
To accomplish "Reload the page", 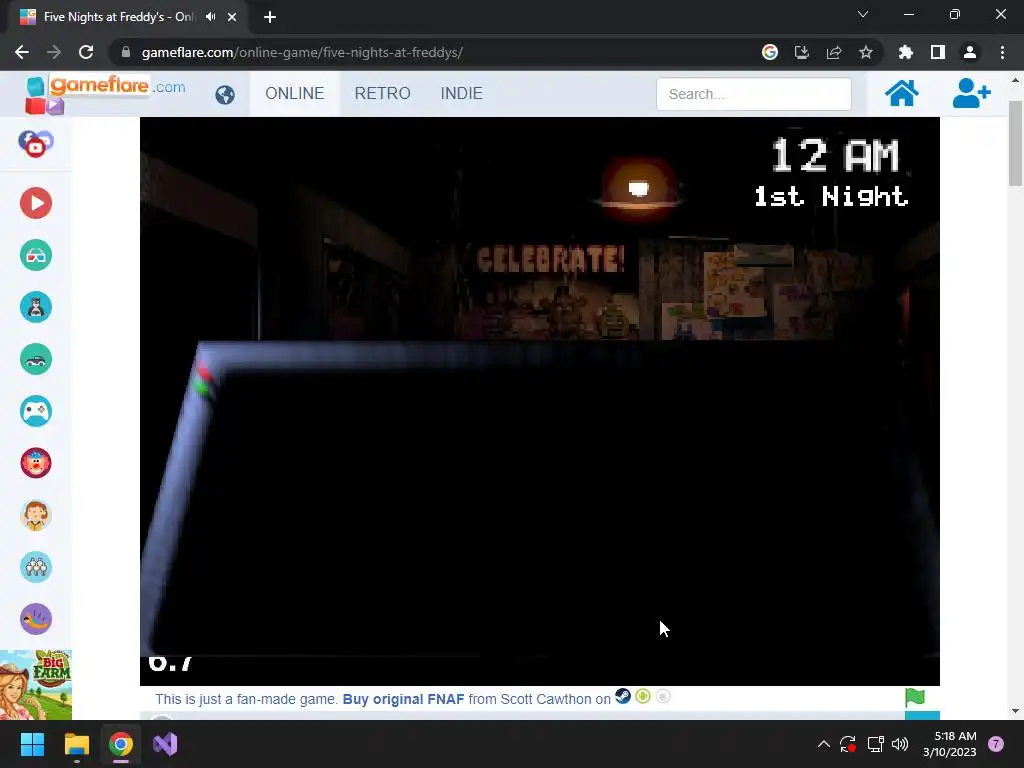I will point(86,52).
